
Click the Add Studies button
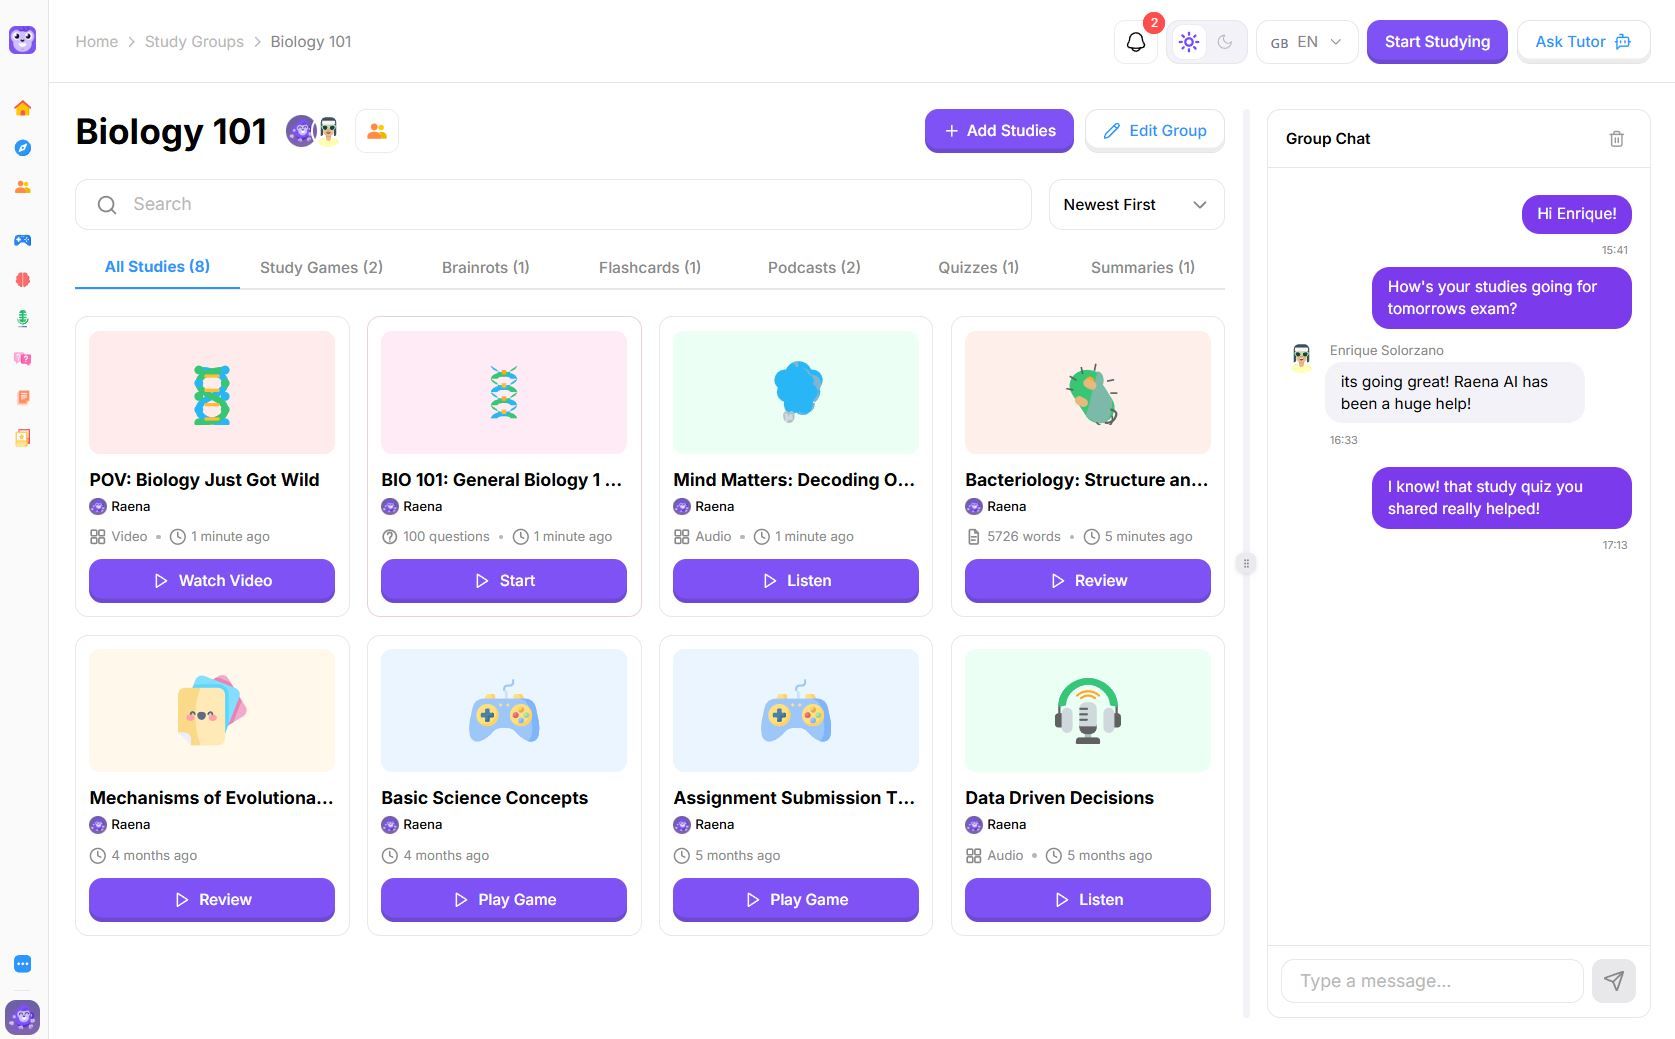pyautogui.click(x=999, y=131)
